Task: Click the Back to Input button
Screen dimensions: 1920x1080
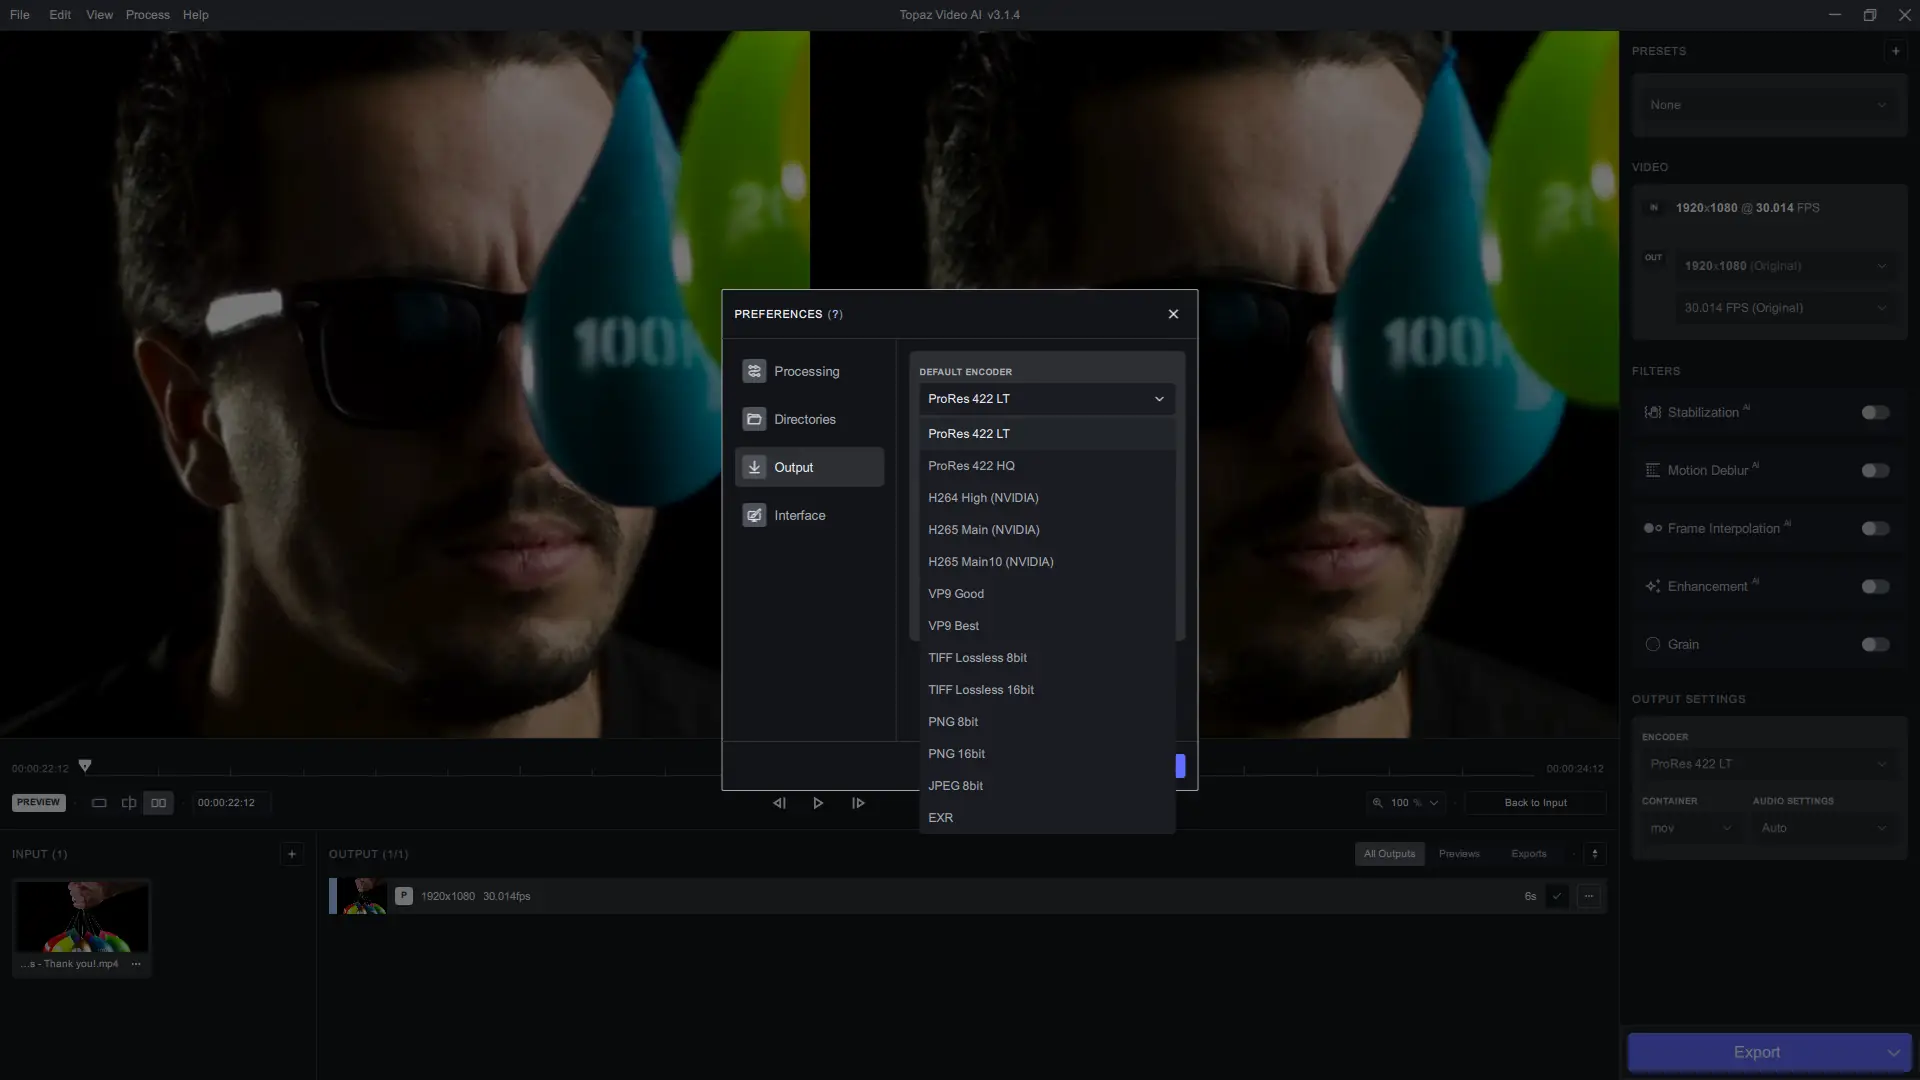Action: pyautogui.click(x=1535, y=803)
